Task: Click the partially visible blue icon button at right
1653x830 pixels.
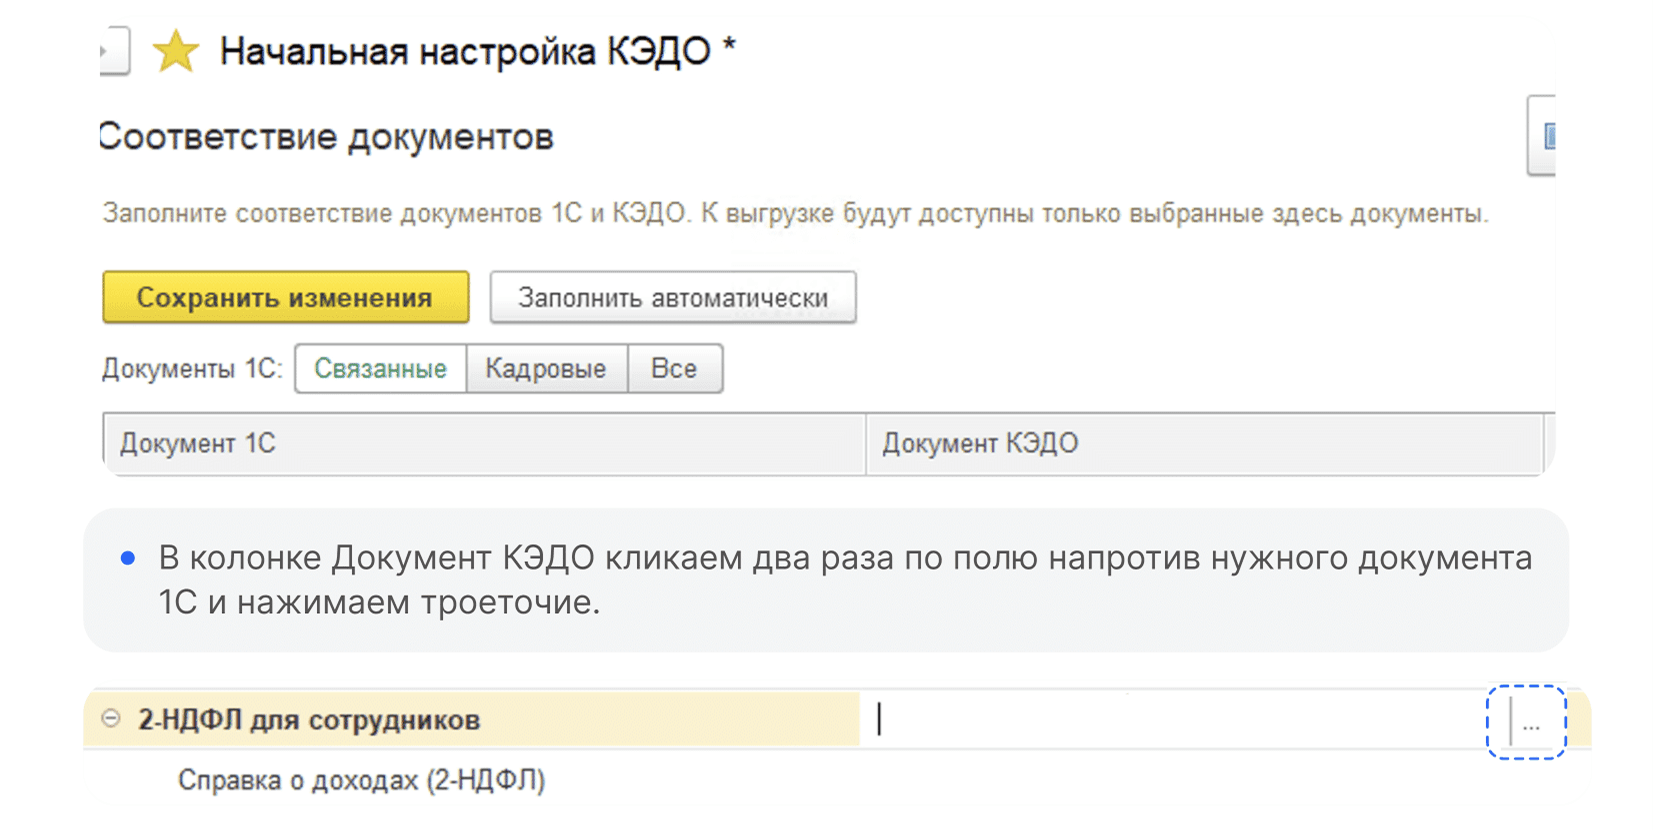Action: click(1542, 135)
